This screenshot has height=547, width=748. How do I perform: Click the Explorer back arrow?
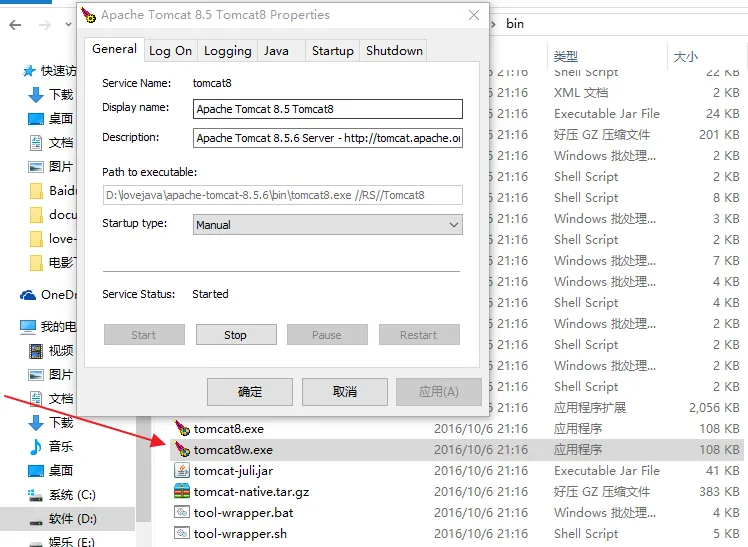[x=15, y=25]
